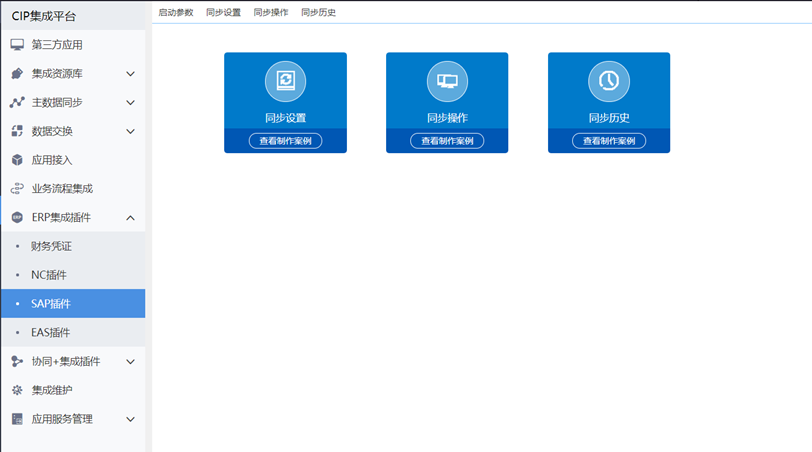Click the 同步历史 card title text
Viewport: 812px width, 452px height.
[x=609, y=118]
